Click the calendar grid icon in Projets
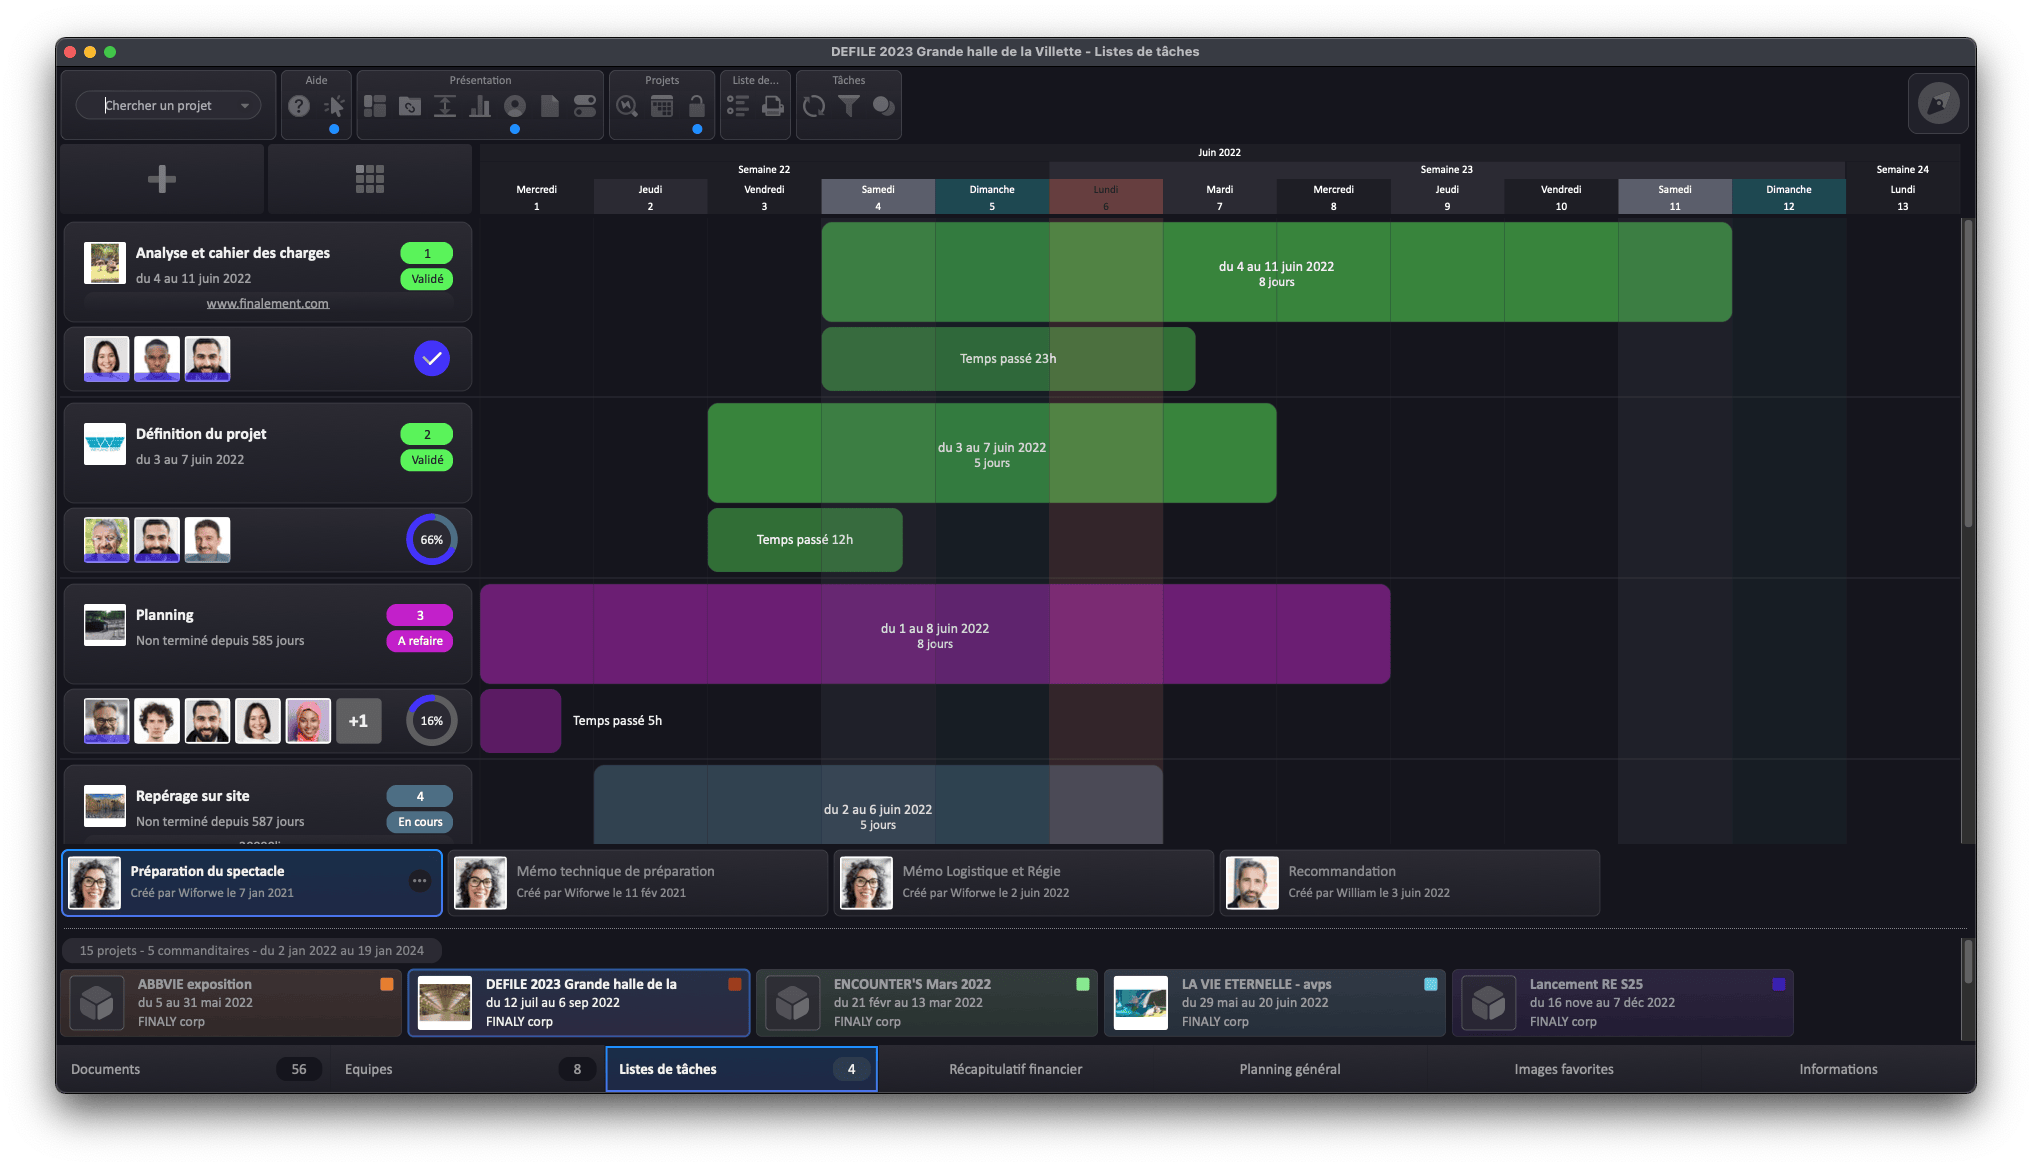Image resolution: width=2032 pixels, height=1167 pixels. (x=662, y=105)
